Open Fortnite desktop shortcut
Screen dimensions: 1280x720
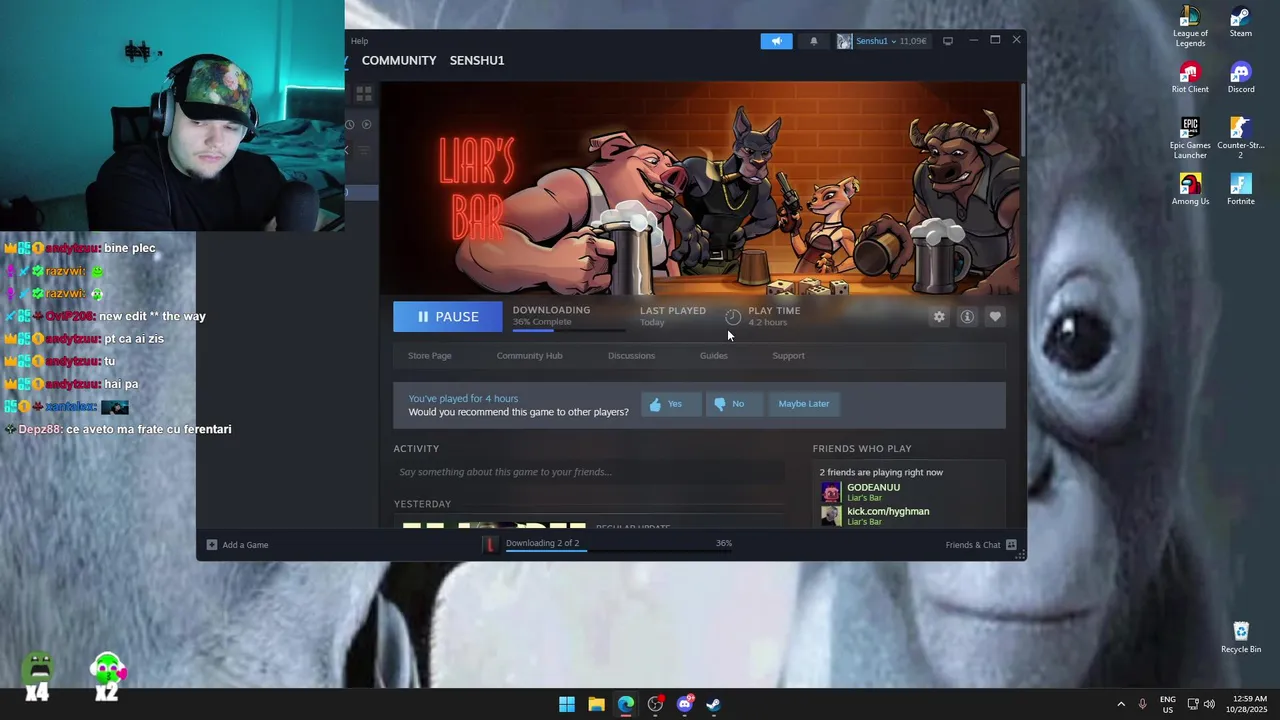pyautogui.click(x=1241, y=190)
